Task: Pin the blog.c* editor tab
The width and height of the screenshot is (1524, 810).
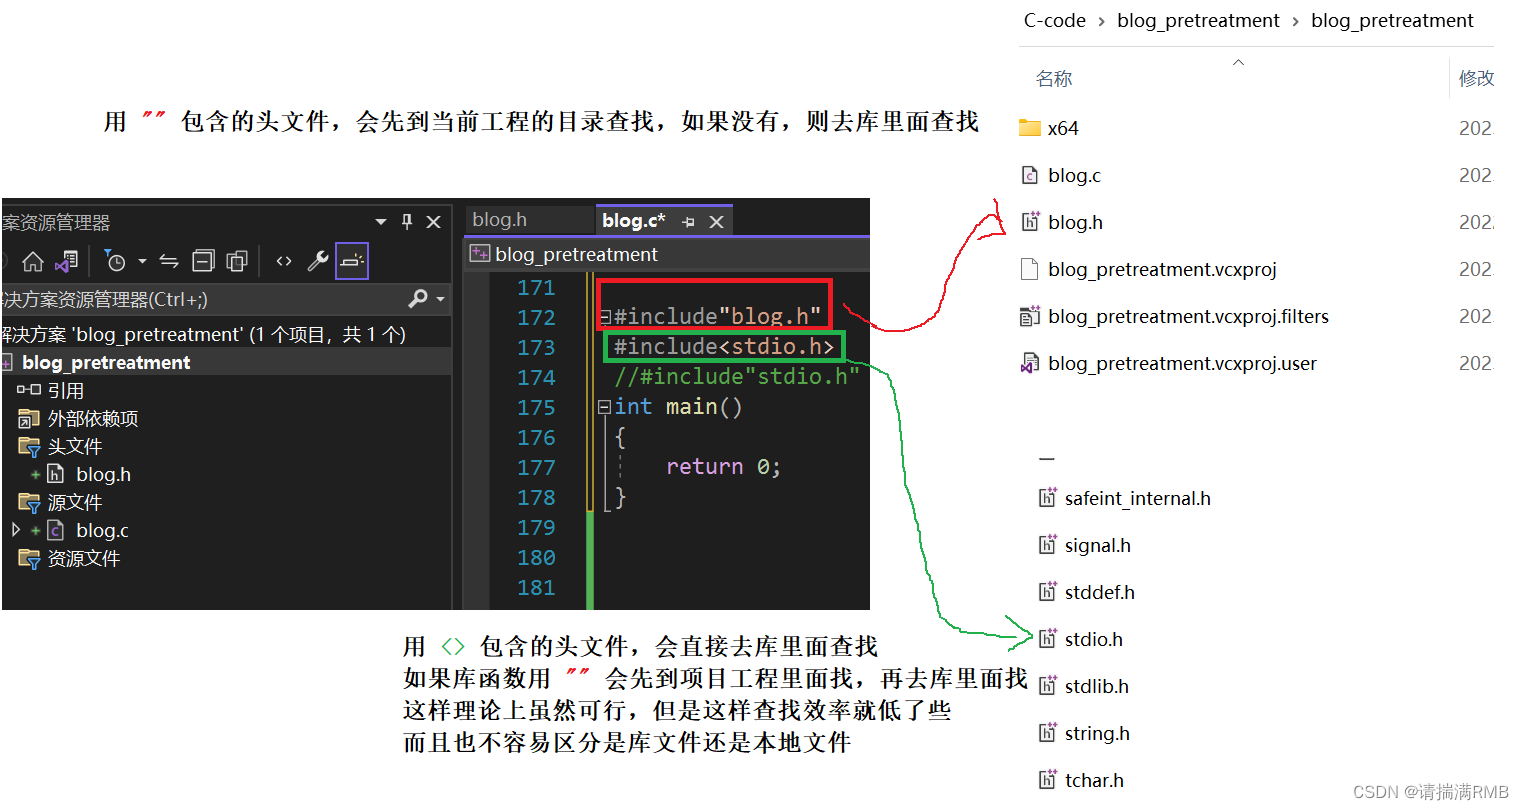Action: (688, 222)
